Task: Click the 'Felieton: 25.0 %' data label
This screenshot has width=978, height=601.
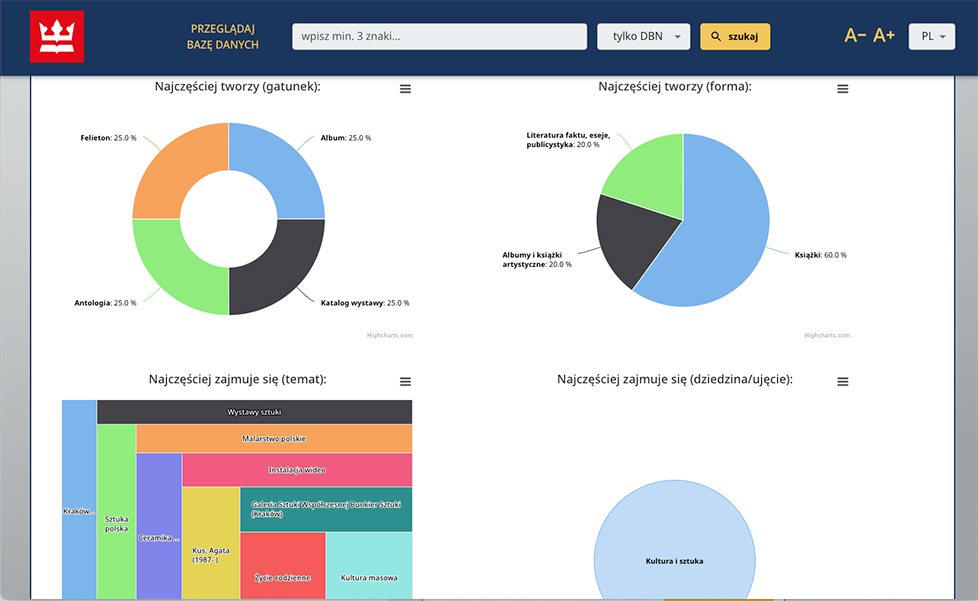Action: tap(109, 138)
